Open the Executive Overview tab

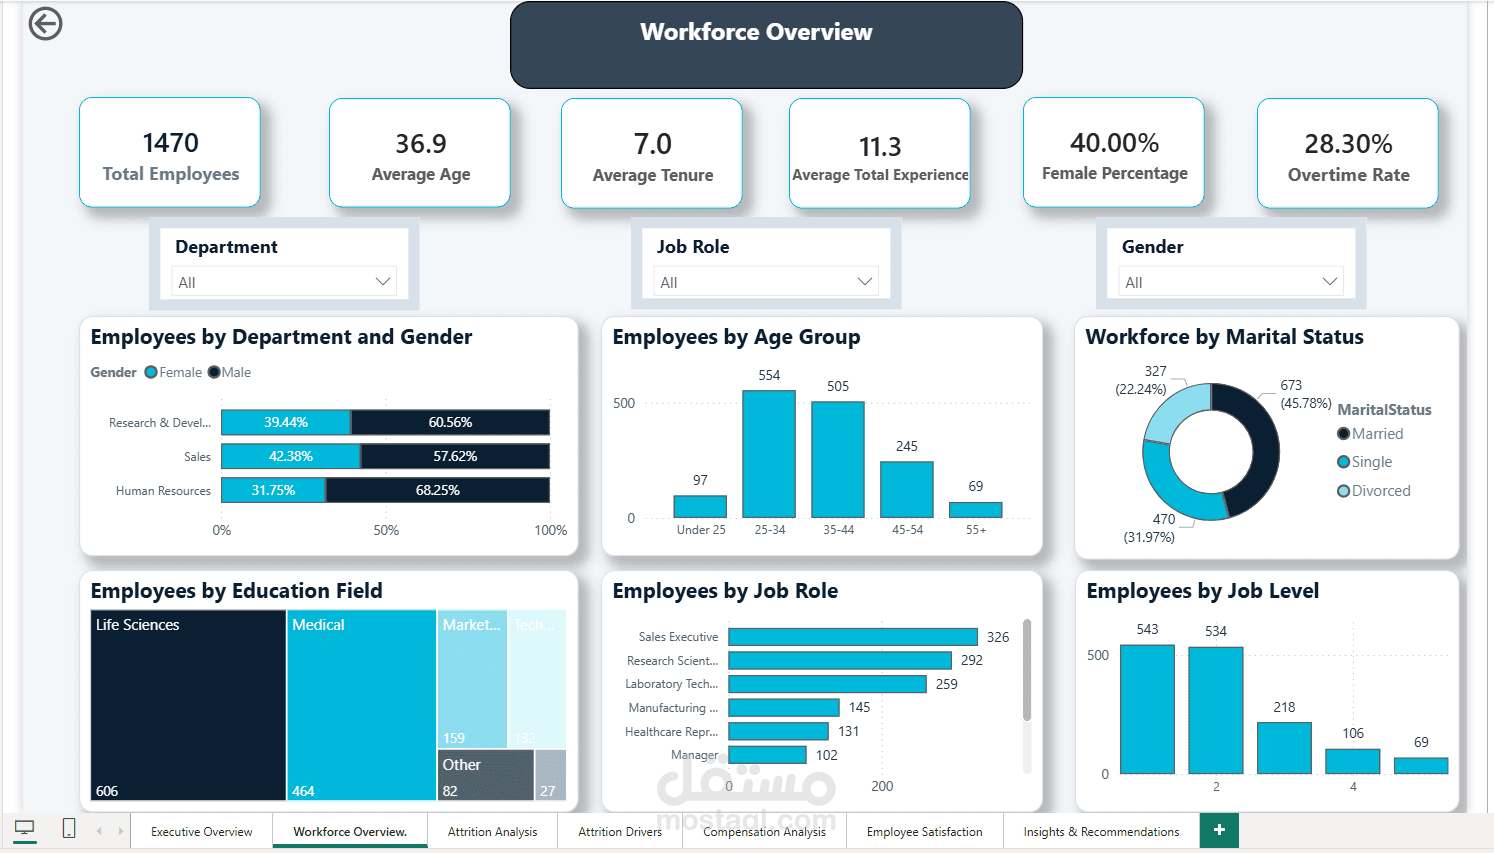point(202,831)
